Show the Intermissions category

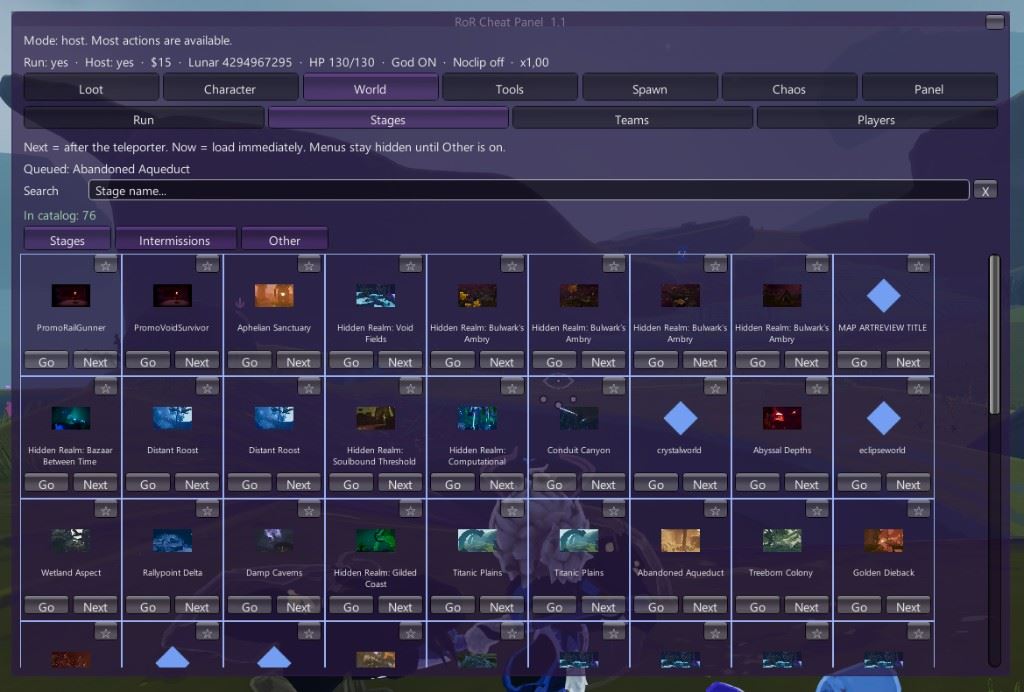(175, 240)
